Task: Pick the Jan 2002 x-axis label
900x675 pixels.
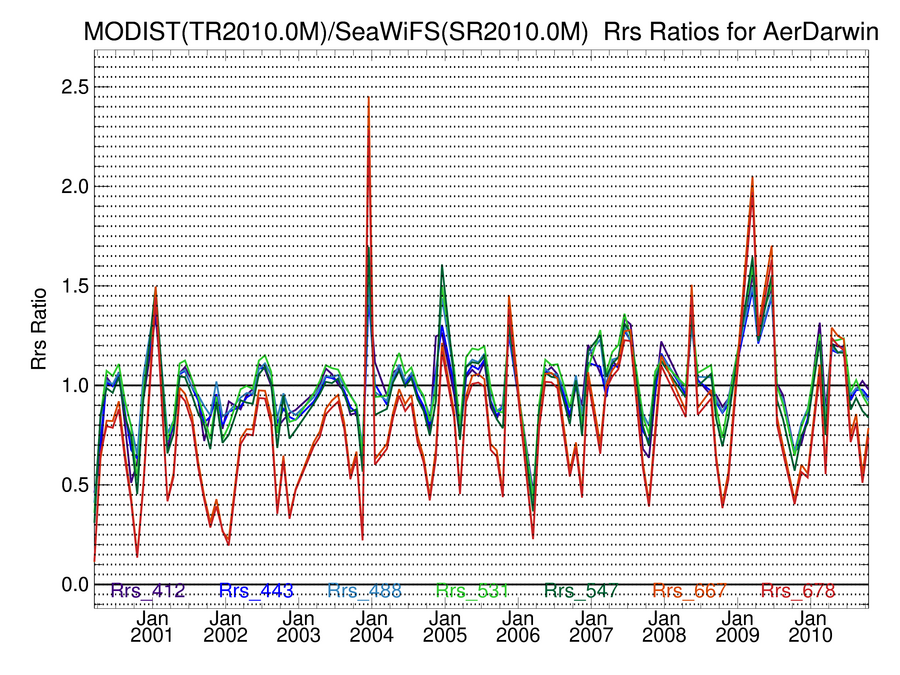Action: (x=225, y=627)
